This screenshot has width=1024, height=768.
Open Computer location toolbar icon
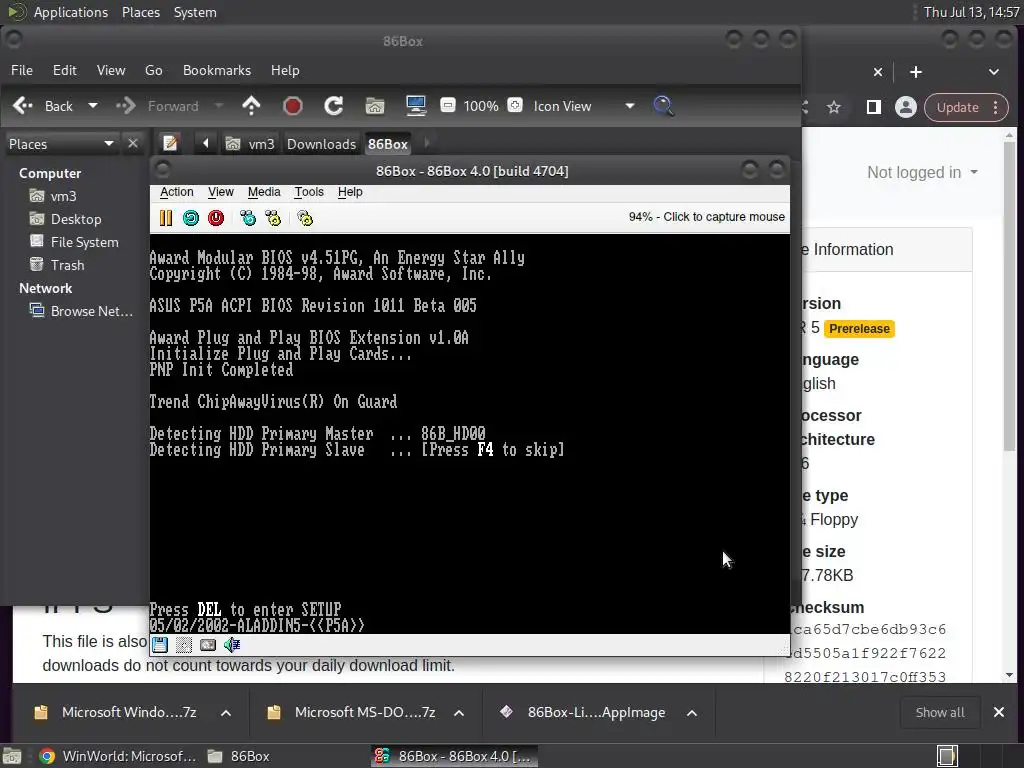tap(416, 106)
